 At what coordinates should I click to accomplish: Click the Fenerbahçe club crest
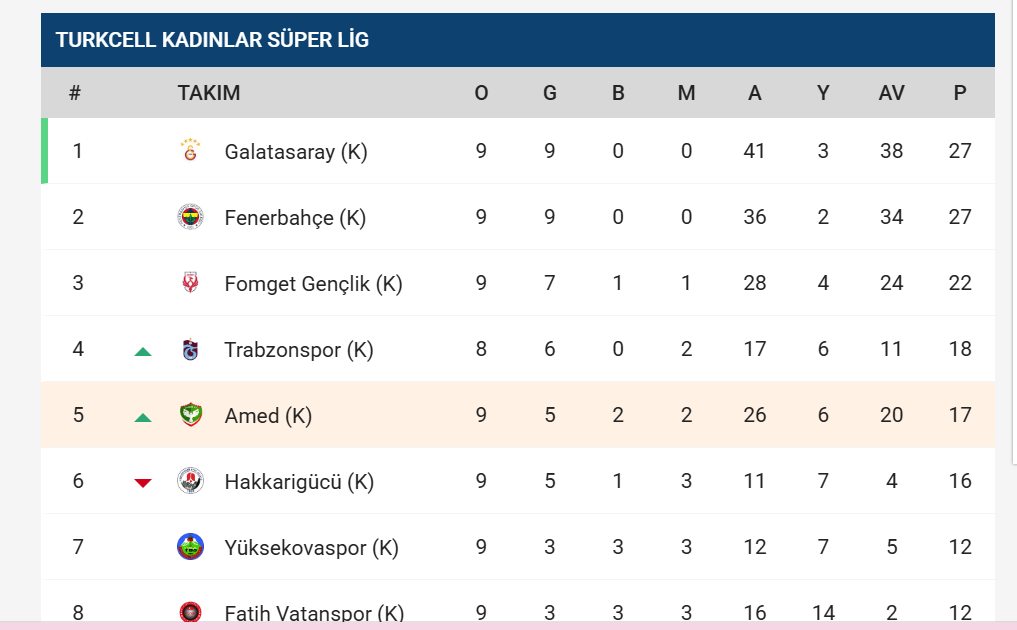pos(190,217)
